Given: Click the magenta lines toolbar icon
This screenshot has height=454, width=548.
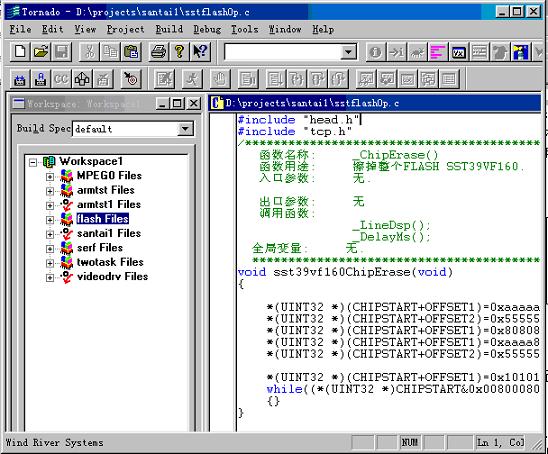Looking at the screenshot, I should click(438, 52).
